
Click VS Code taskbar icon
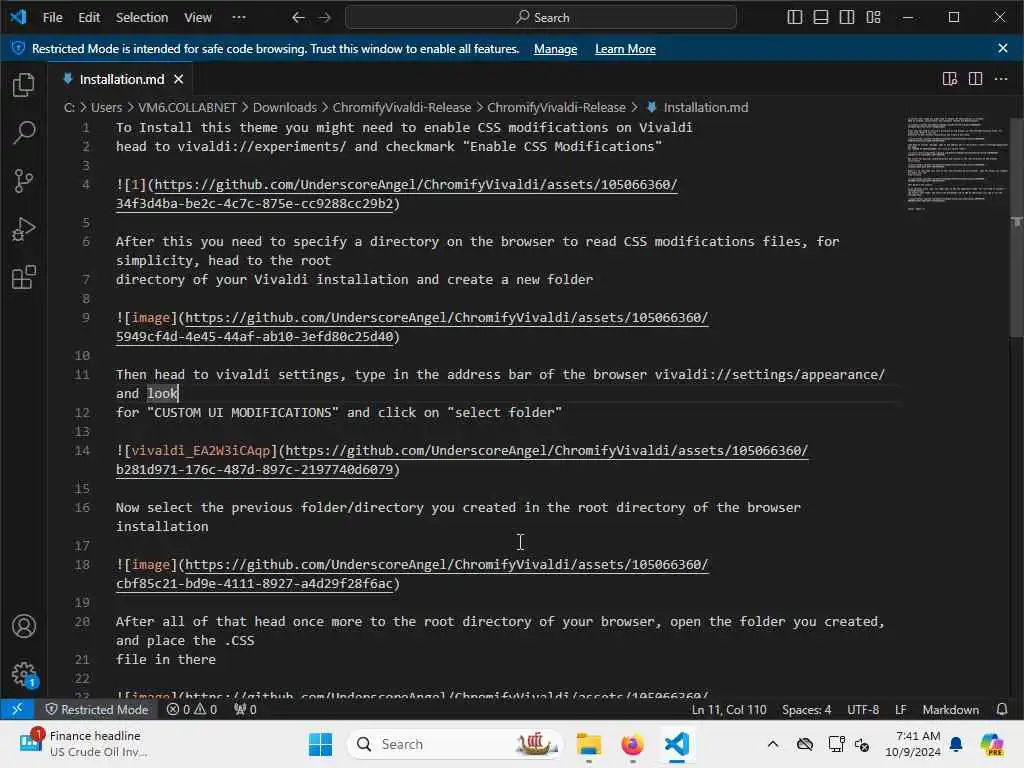[677, 744]
